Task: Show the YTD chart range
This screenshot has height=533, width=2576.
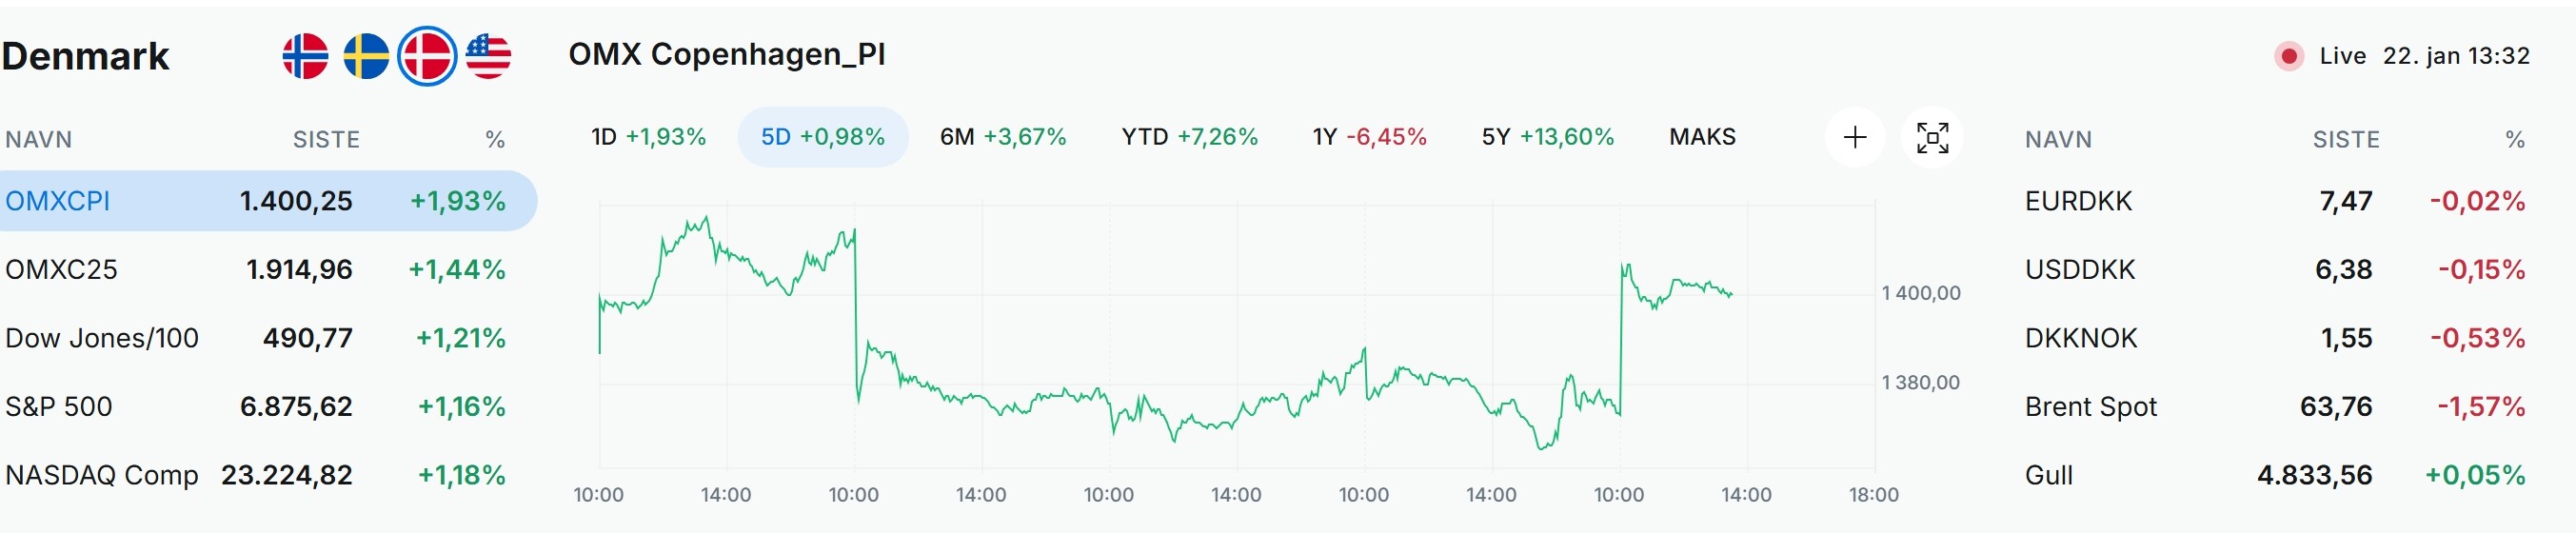Action: [1189, 137]
